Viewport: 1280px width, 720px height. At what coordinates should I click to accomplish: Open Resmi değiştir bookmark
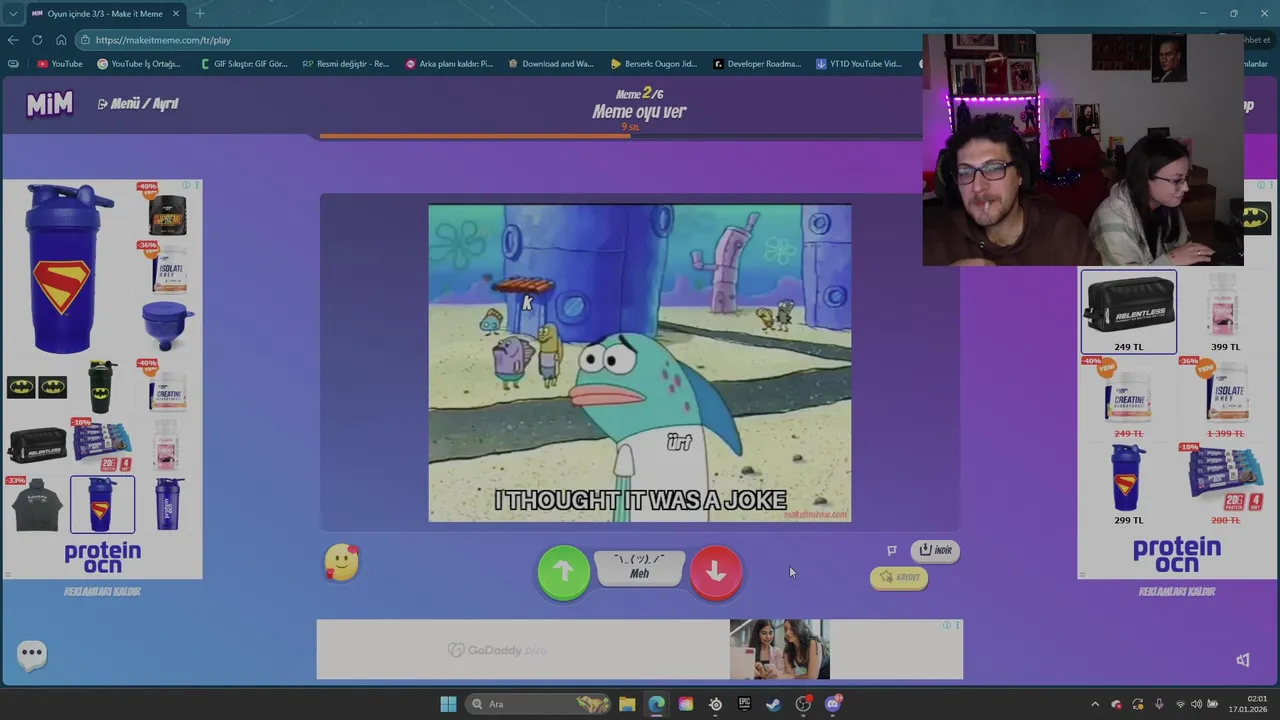(x=346, y=64)
